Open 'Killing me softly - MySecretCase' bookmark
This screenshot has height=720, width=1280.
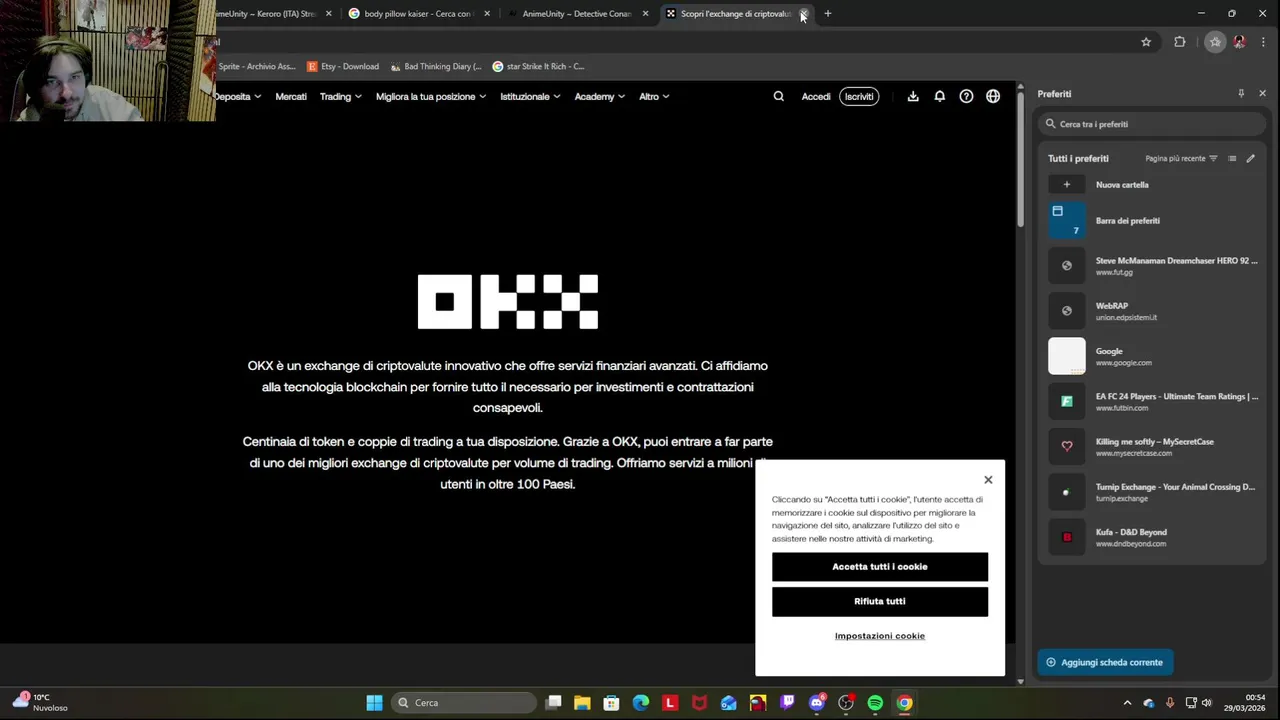coord(1153,447)
